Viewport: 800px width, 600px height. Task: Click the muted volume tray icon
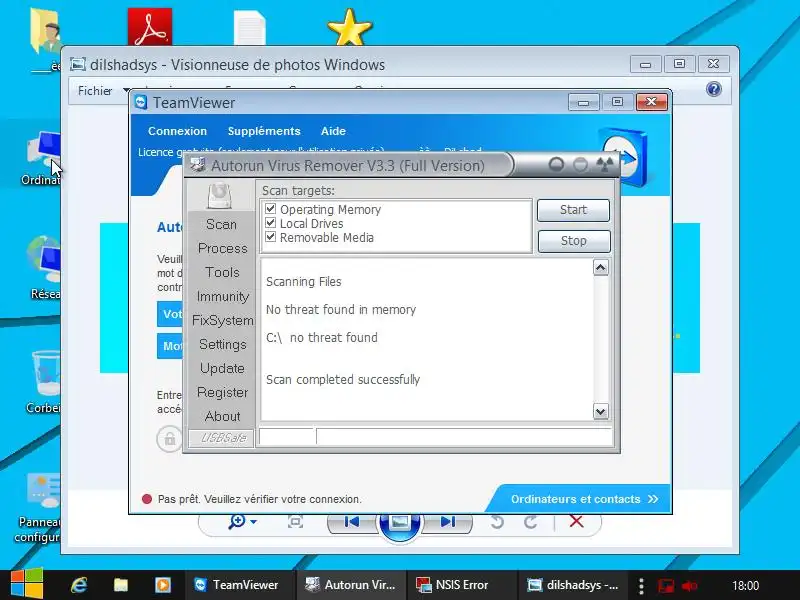[689, 585]
